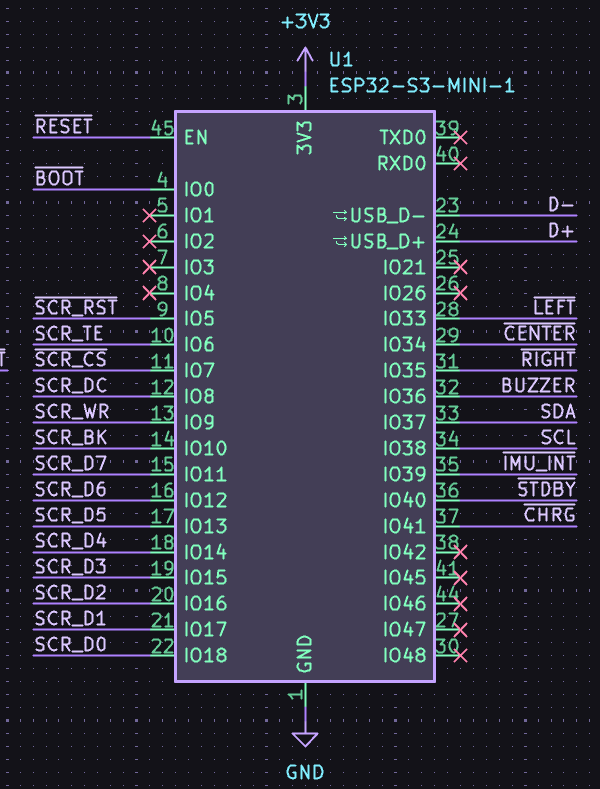
Task: Click the no-connect X on TXD0 pin 39
Action: point(461,138)
